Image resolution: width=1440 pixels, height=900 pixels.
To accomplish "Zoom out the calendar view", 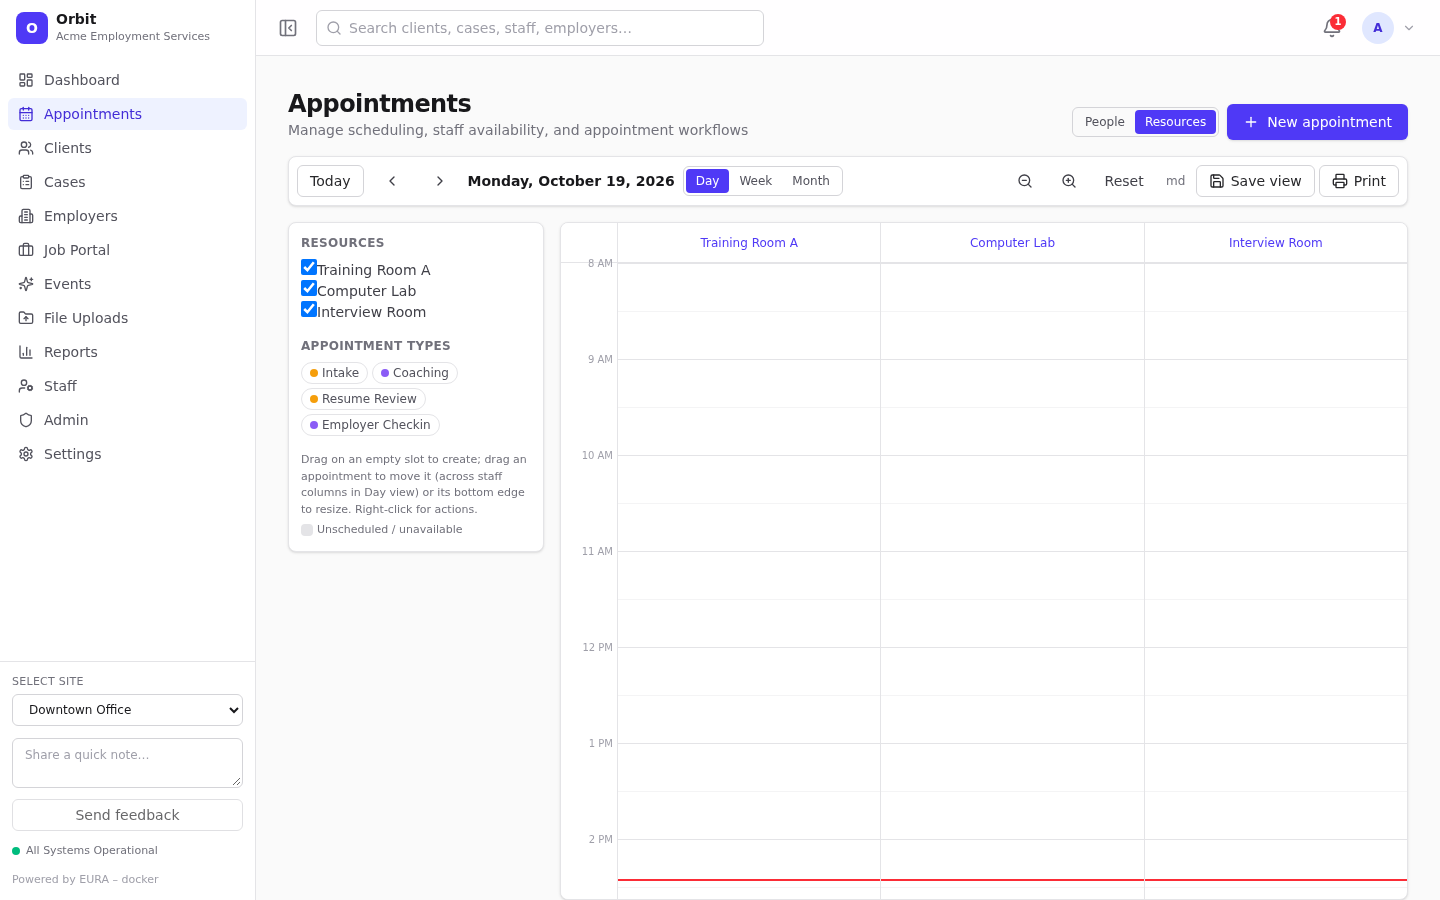I will click(x=1025, y=181).
